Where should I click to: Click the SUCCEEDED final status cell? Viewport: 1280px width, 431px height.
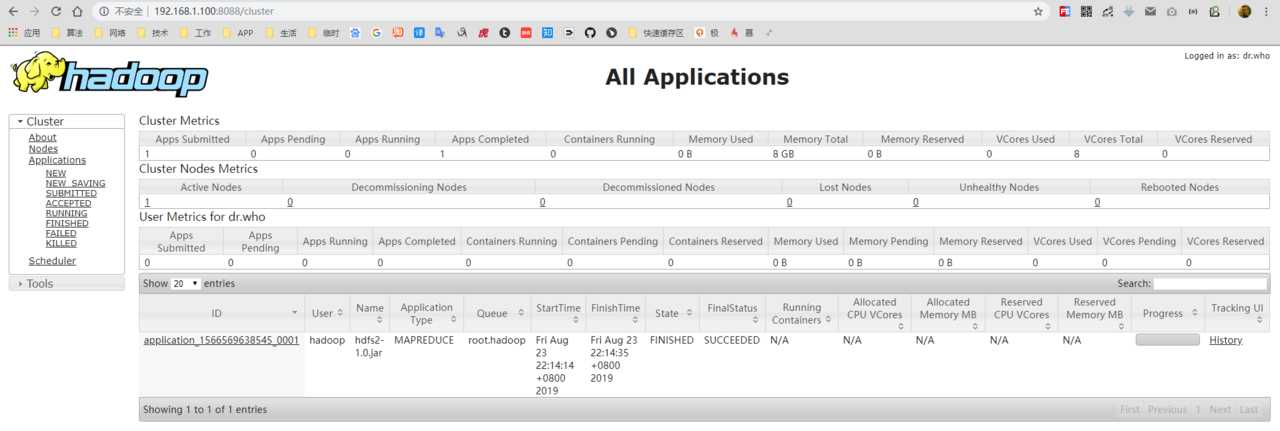point(732,340)
